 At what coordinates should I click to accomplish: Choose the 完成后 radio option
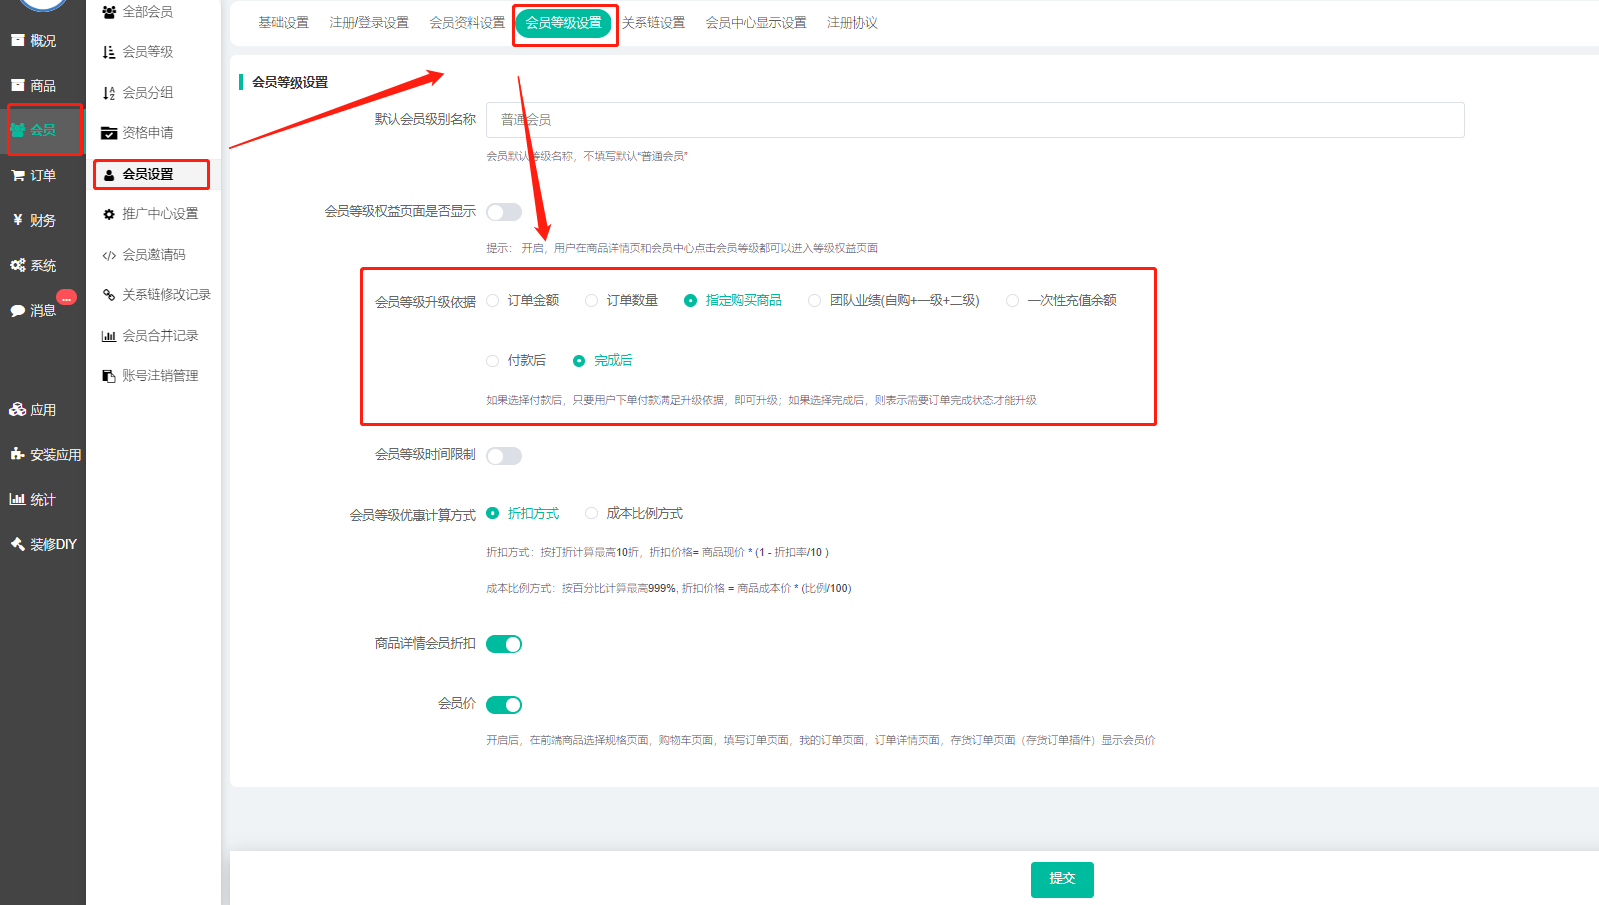point(578,361)
